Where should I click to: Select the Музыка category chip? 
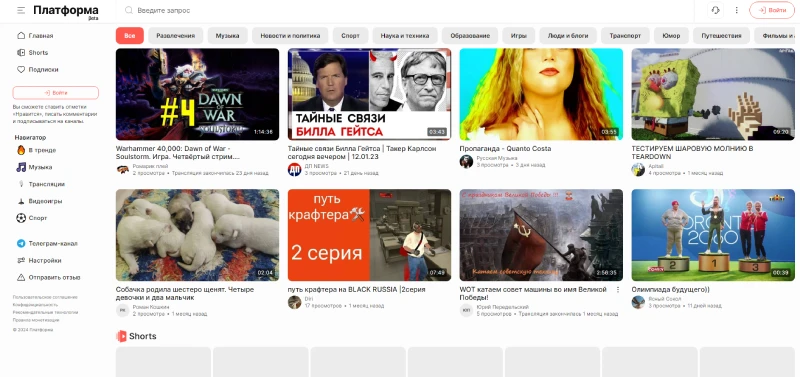point(228,36)
